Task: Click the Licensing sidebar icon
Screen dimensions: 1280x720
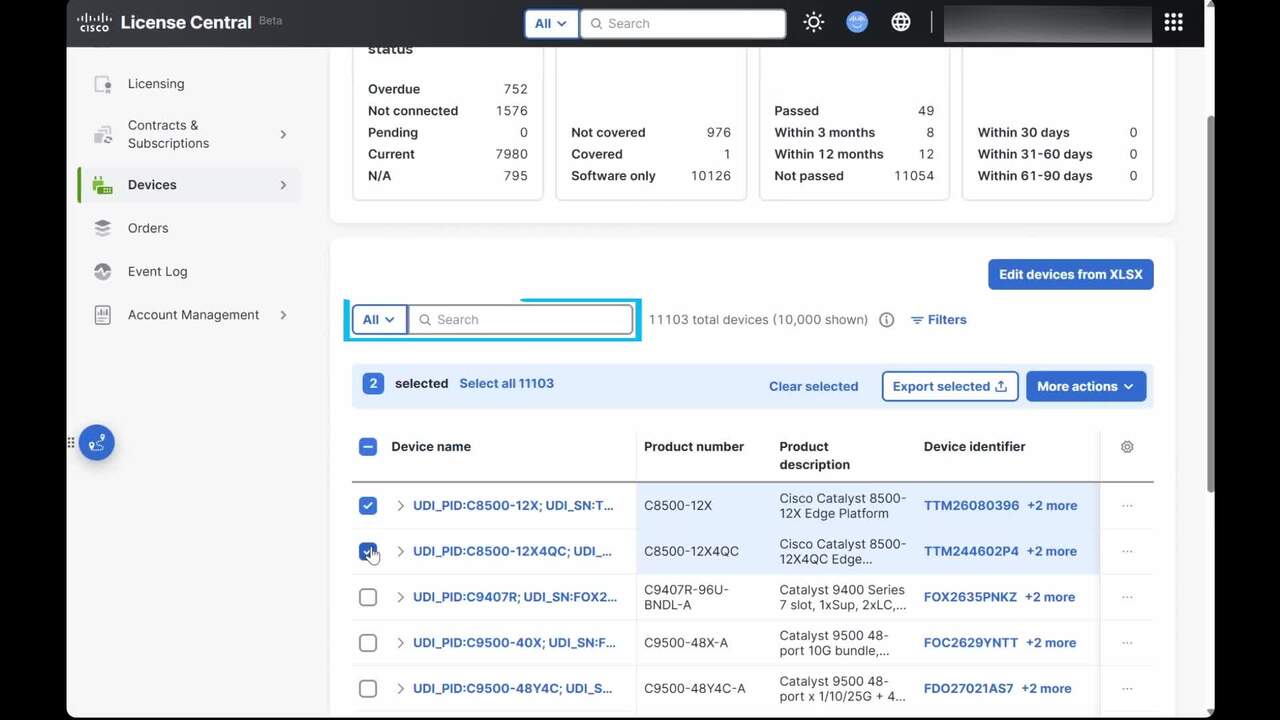Action: (102, 84)
